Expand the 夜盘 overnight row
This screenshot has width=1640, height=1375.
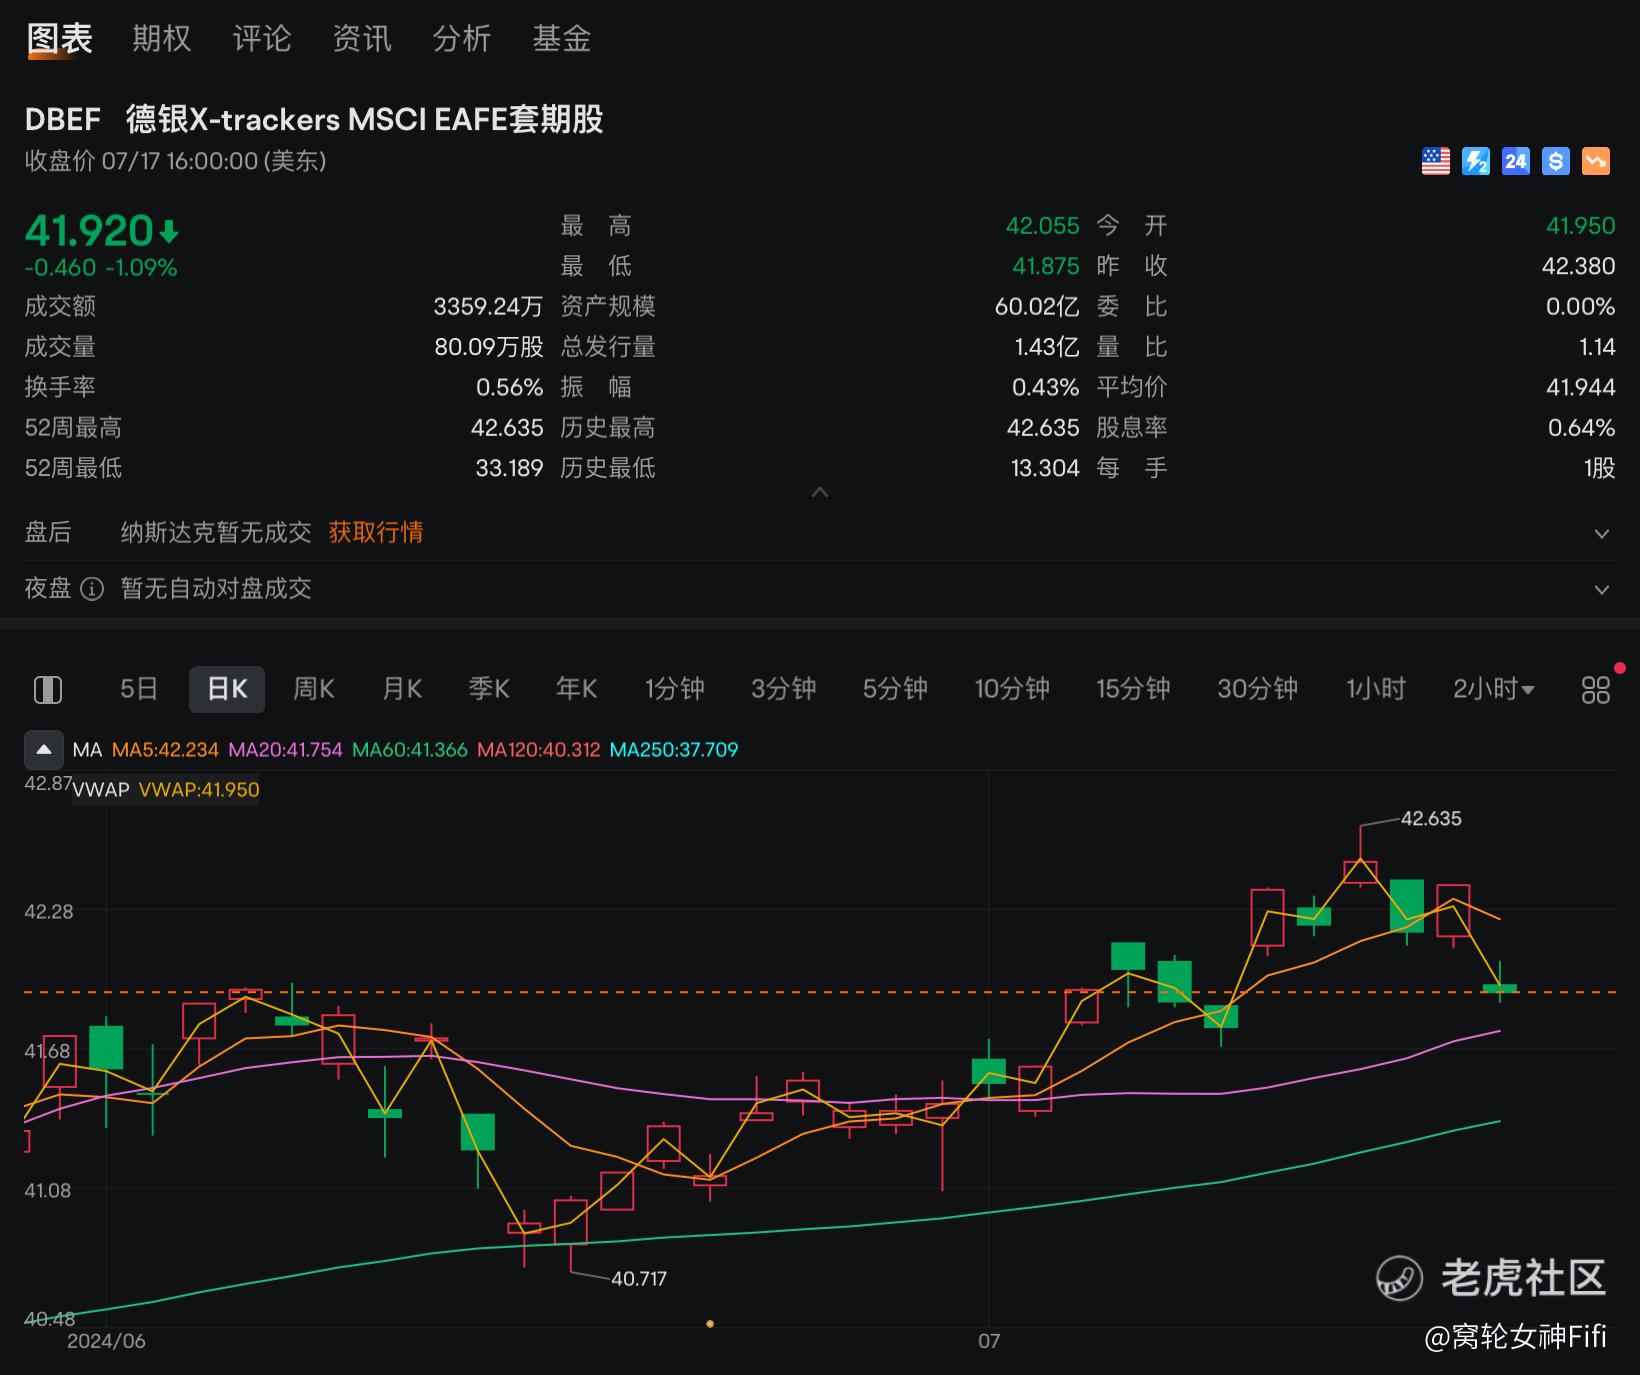(1601, 589)
